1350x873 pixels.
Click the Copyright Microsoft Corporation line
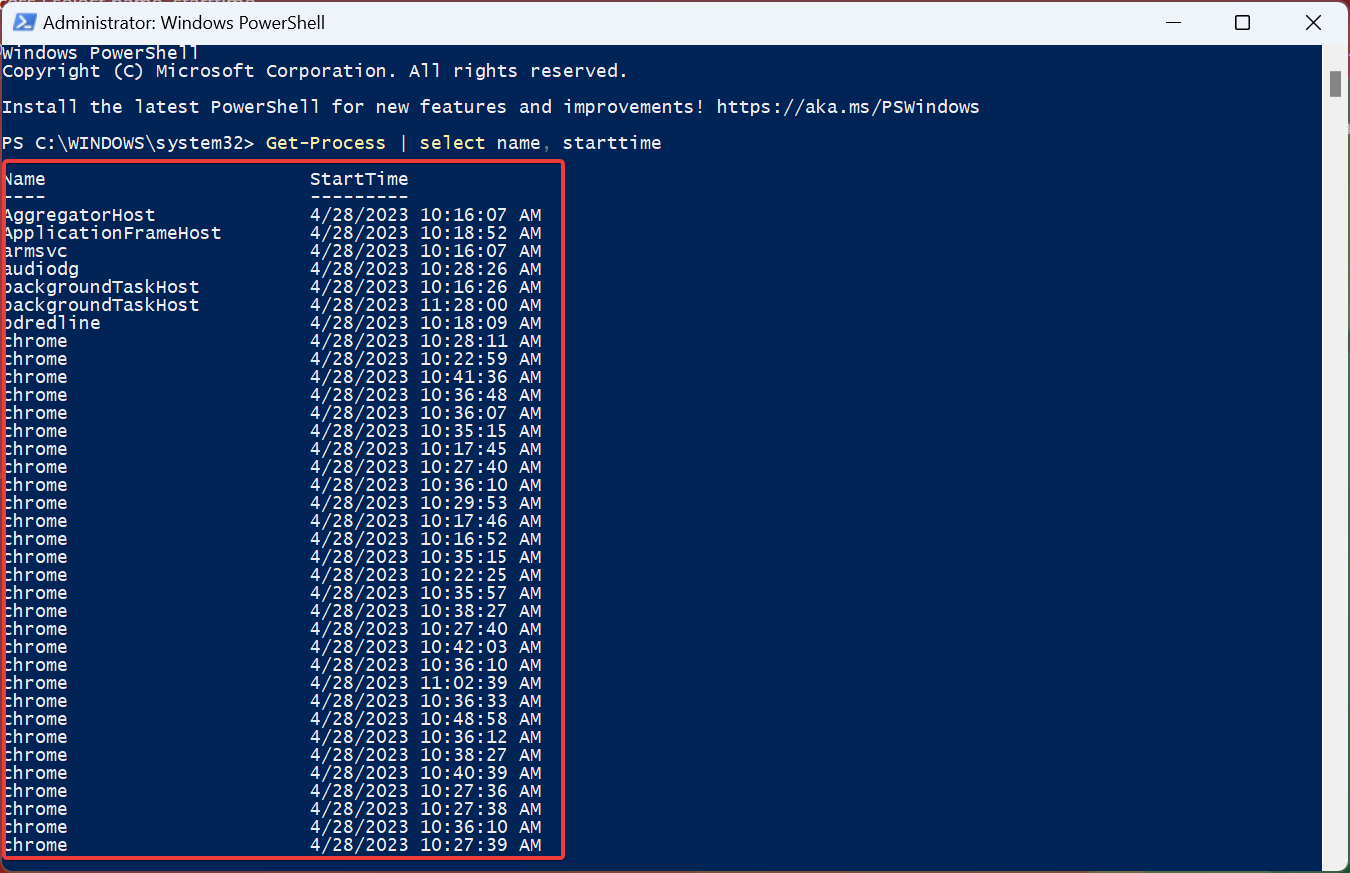315,71
